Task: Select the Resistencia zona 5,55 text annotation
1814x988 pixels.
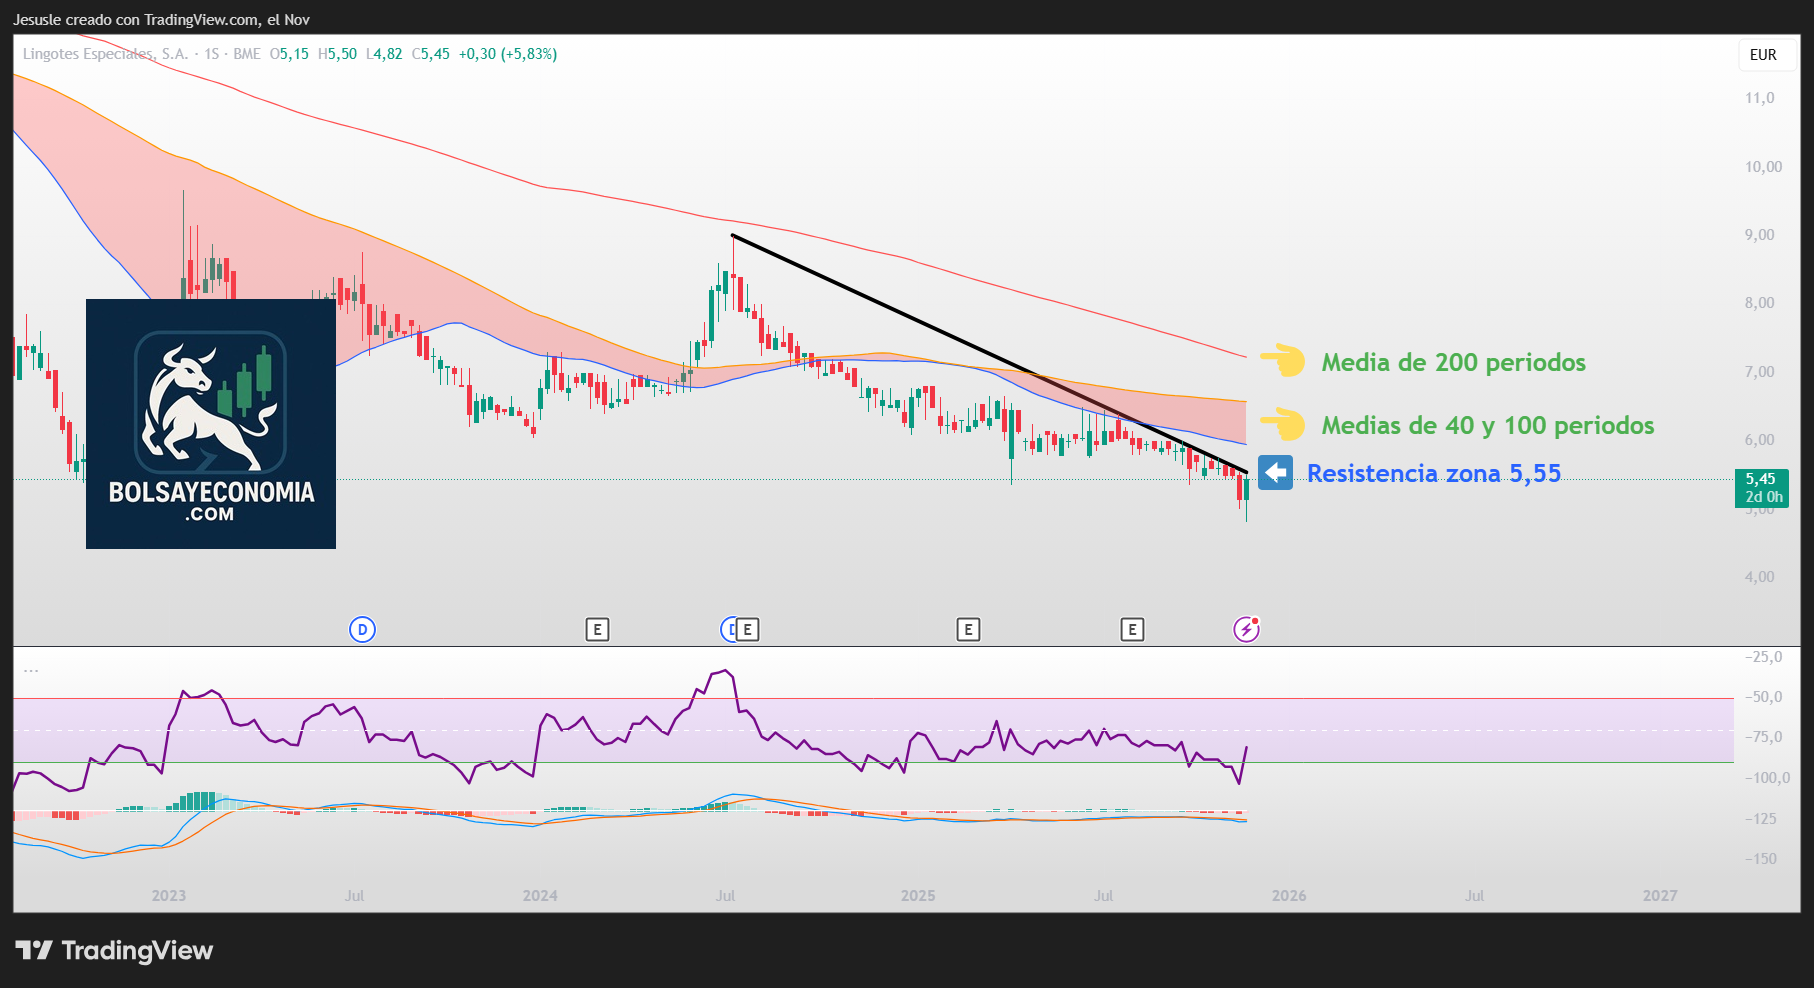Action: (1433, 473)
